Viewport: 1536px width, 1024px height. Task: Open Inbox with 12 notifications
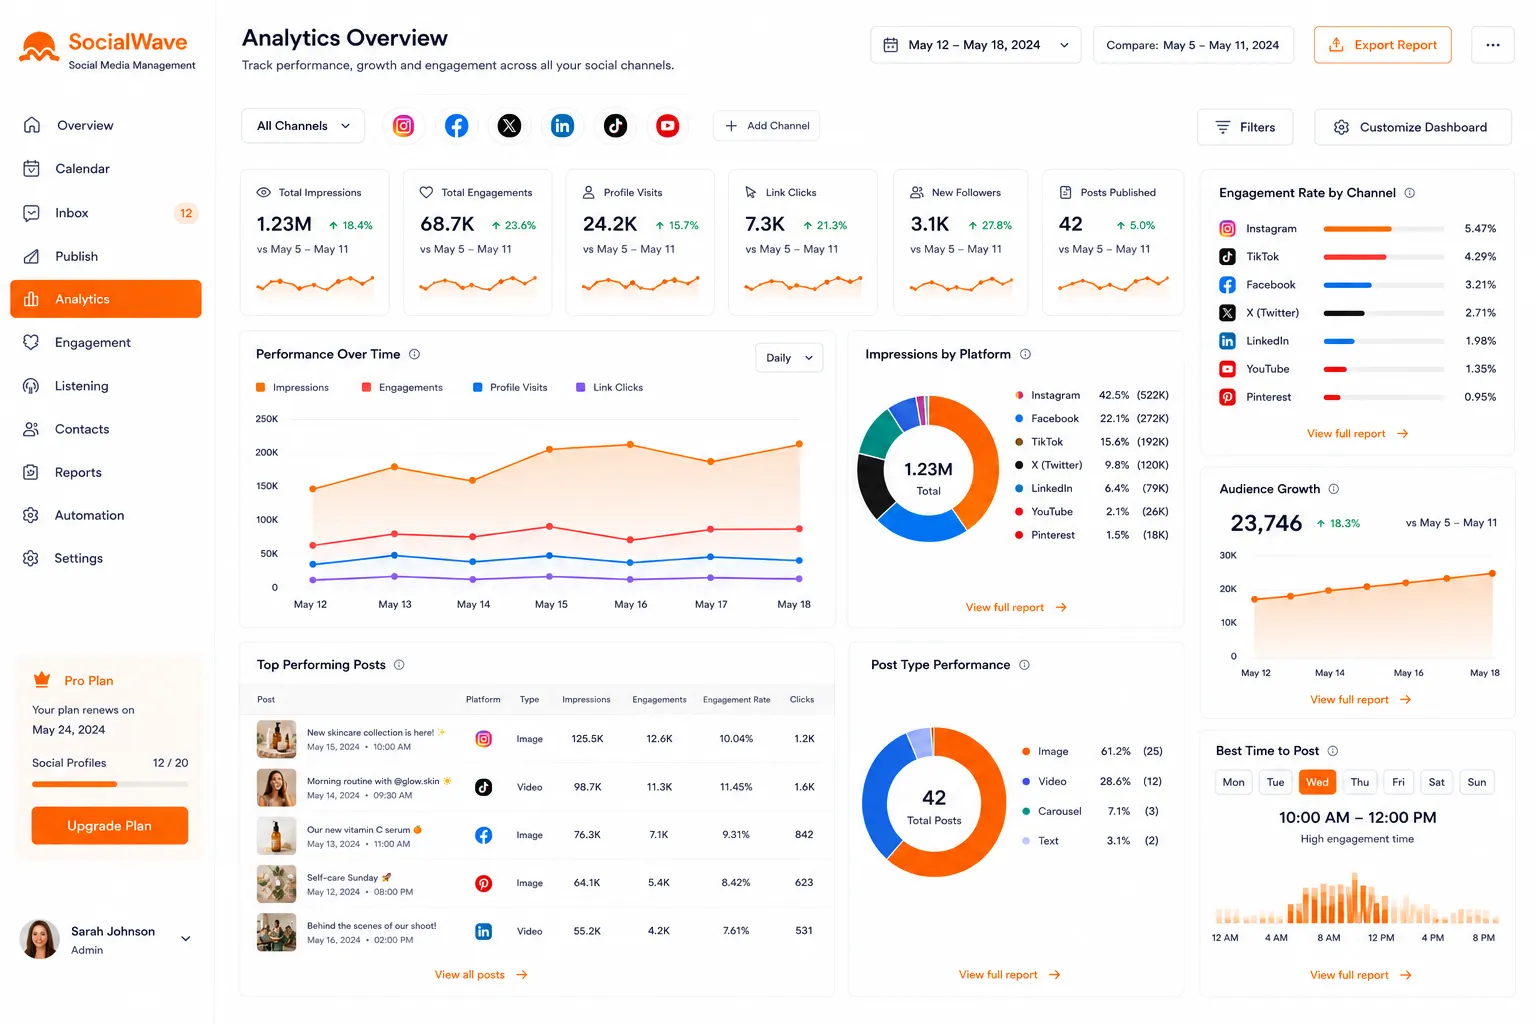click(x=106, y=213)
